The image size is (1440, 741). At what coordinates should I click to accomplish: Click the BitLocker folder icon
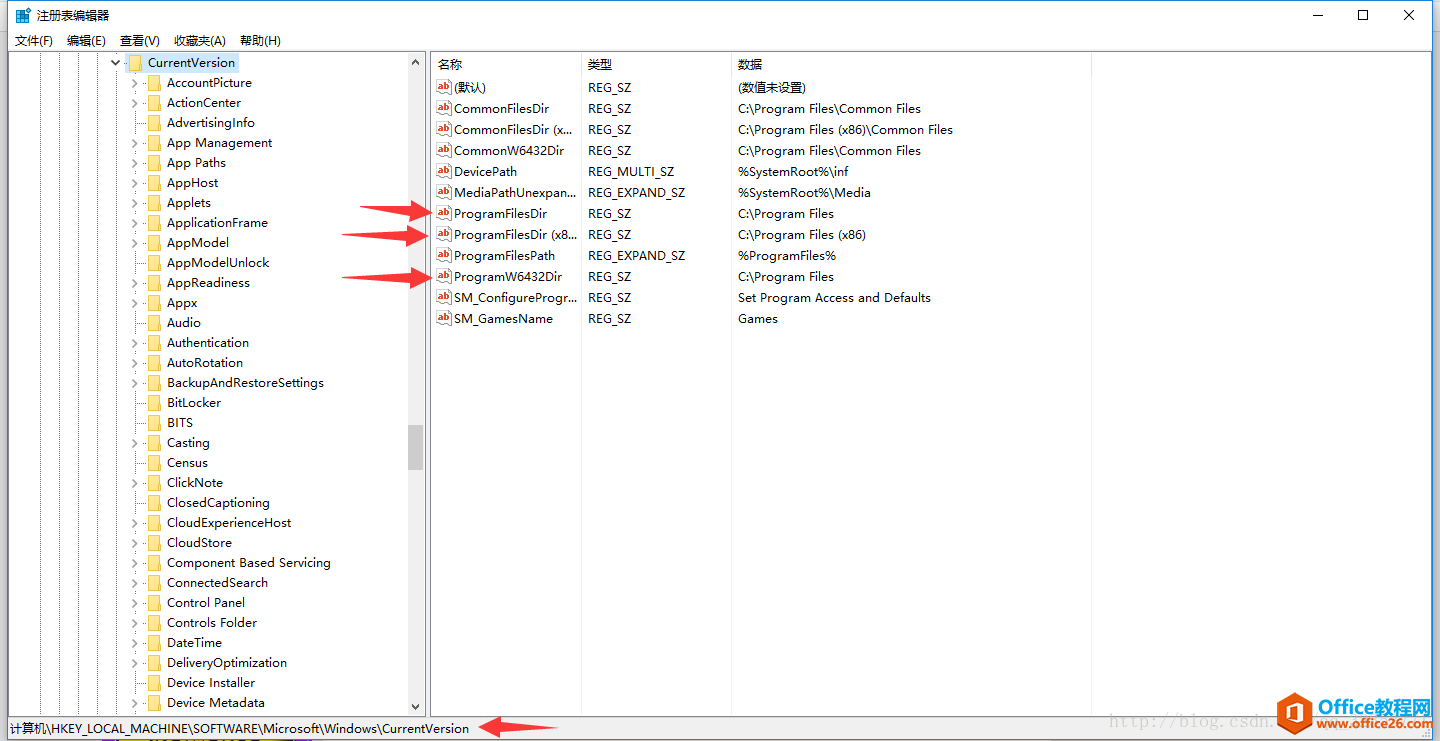coord(154,403)
